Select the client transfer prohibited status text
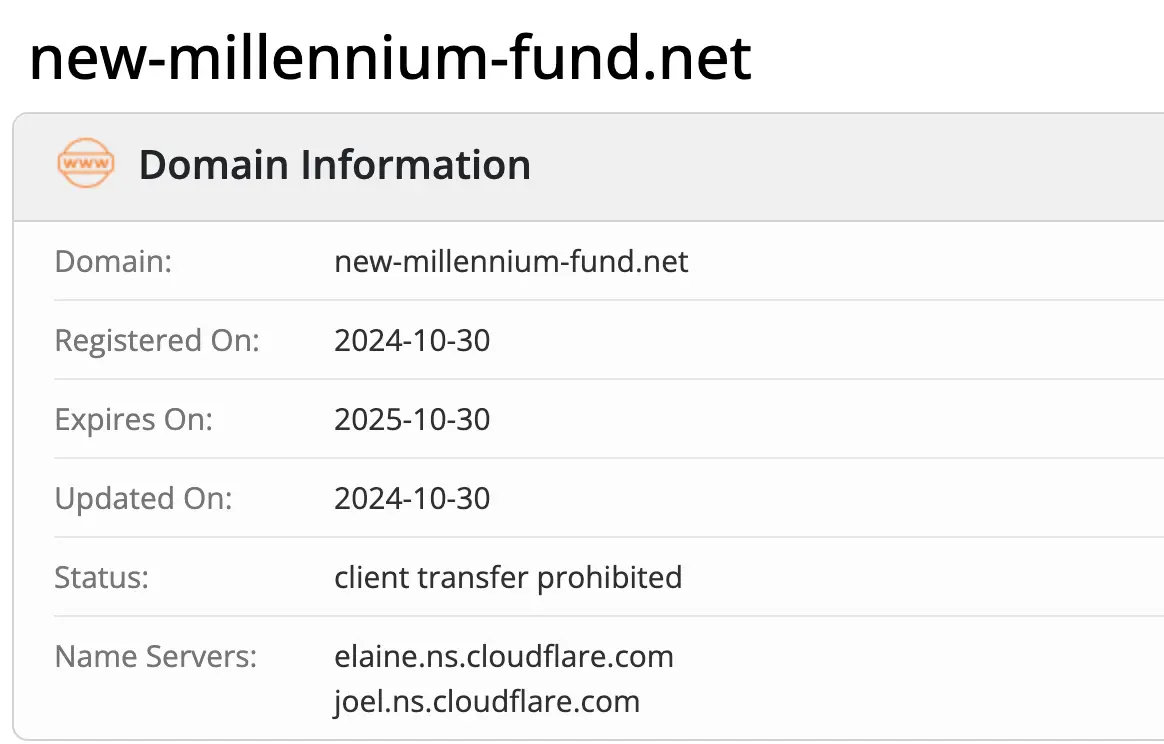The width and height of the screenshot is (1164, 744). [x=508, y=577]
